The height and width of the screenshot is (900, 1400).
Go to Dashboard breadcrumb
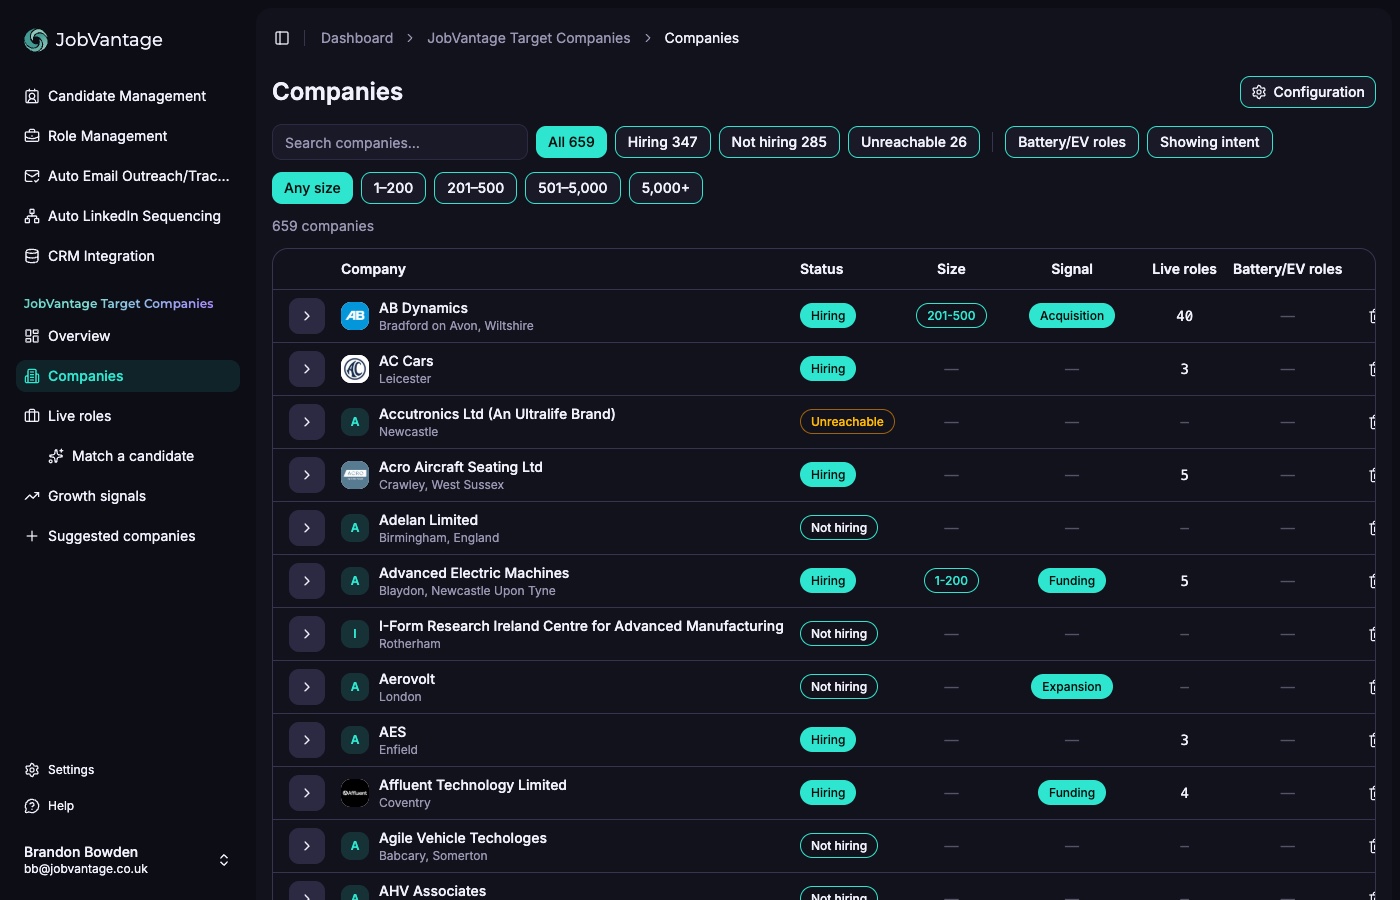(x=357, y=38)
